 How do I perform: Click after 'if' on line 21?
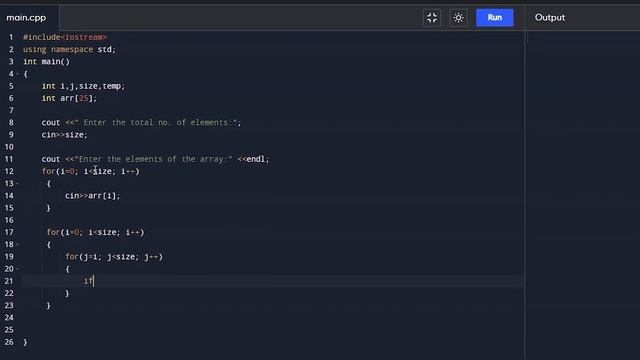tap(94, 281)
